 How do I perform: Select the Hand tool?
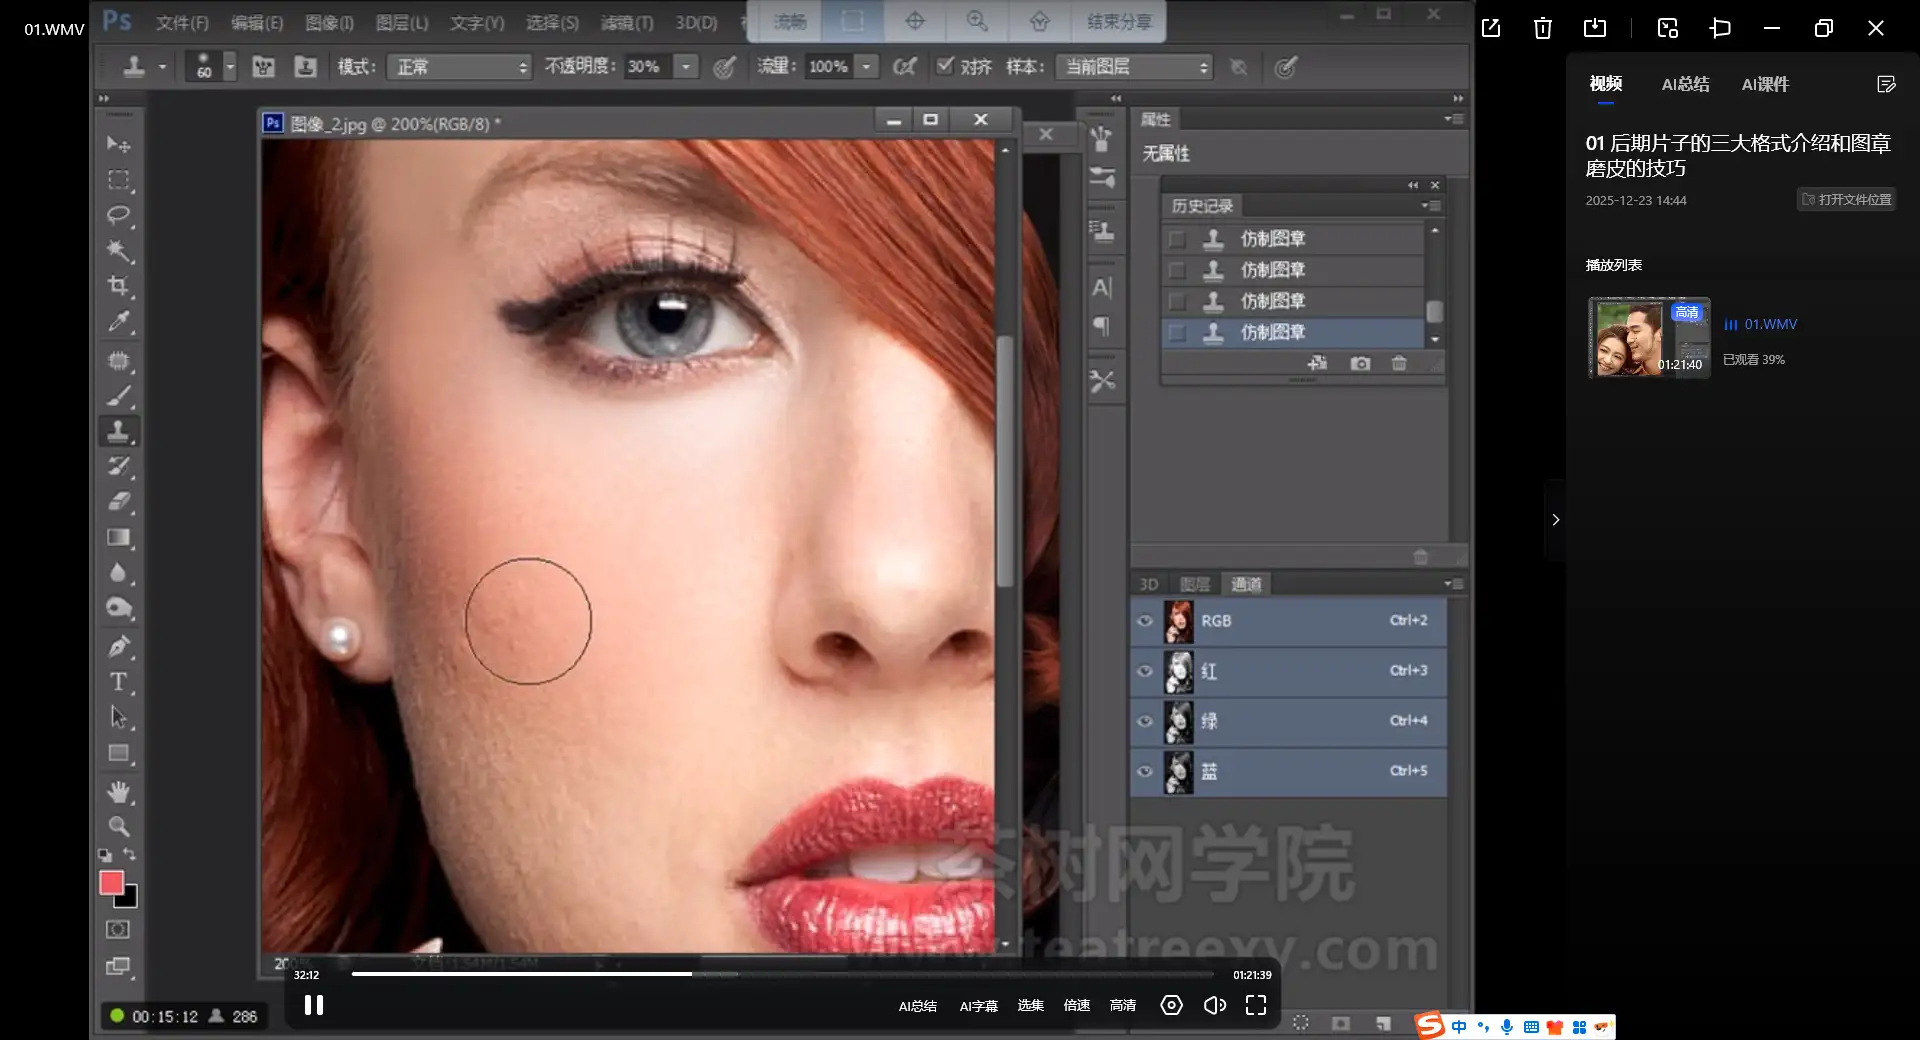(119, 792)
